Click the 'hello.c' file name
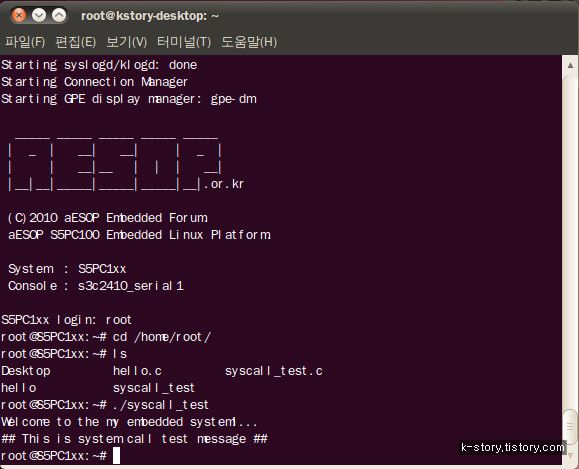The width and height of the screenshot is (579, 469). tap(137, 371)
